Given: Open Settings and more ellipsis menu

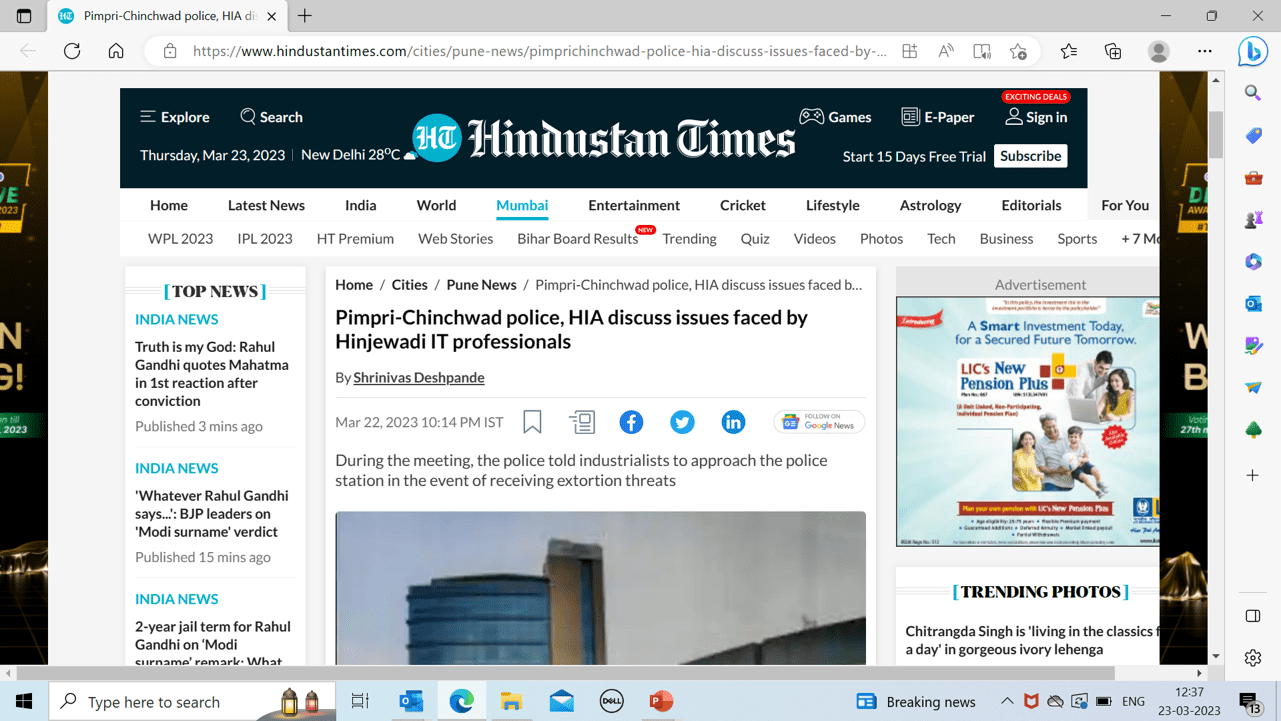Looking at the screenshot, I should coord(1205,51).
